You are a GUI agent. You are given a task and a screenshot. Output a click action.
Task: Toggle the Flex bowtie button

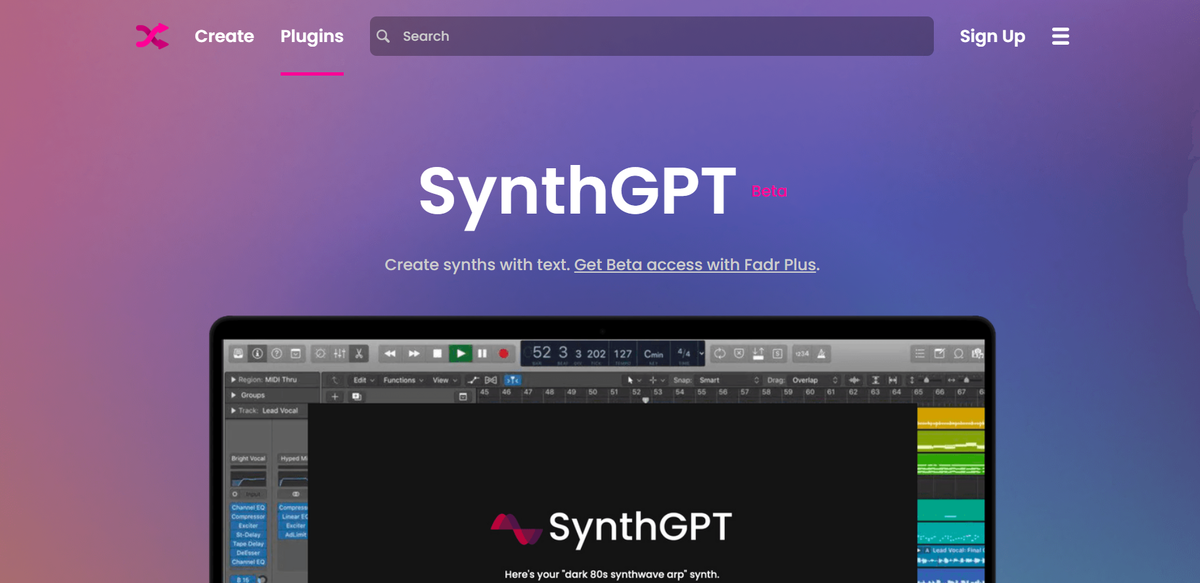click(491, 380)
